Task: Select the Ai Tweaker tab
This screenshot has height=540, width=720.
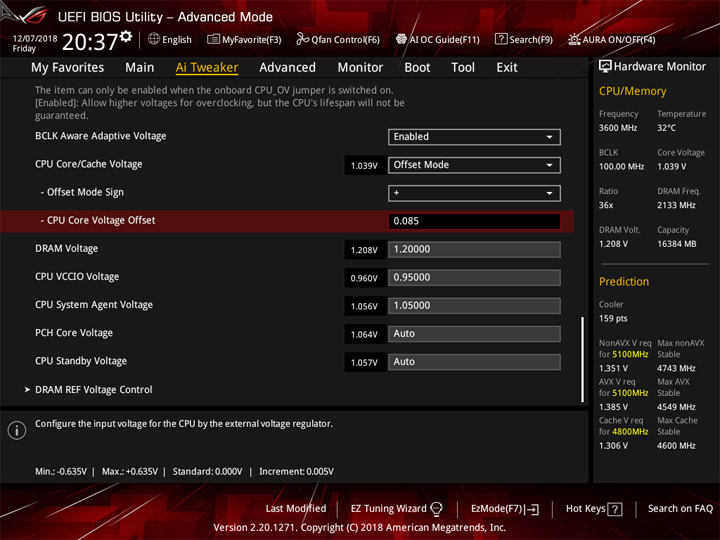Action: [x=207, y=68]
